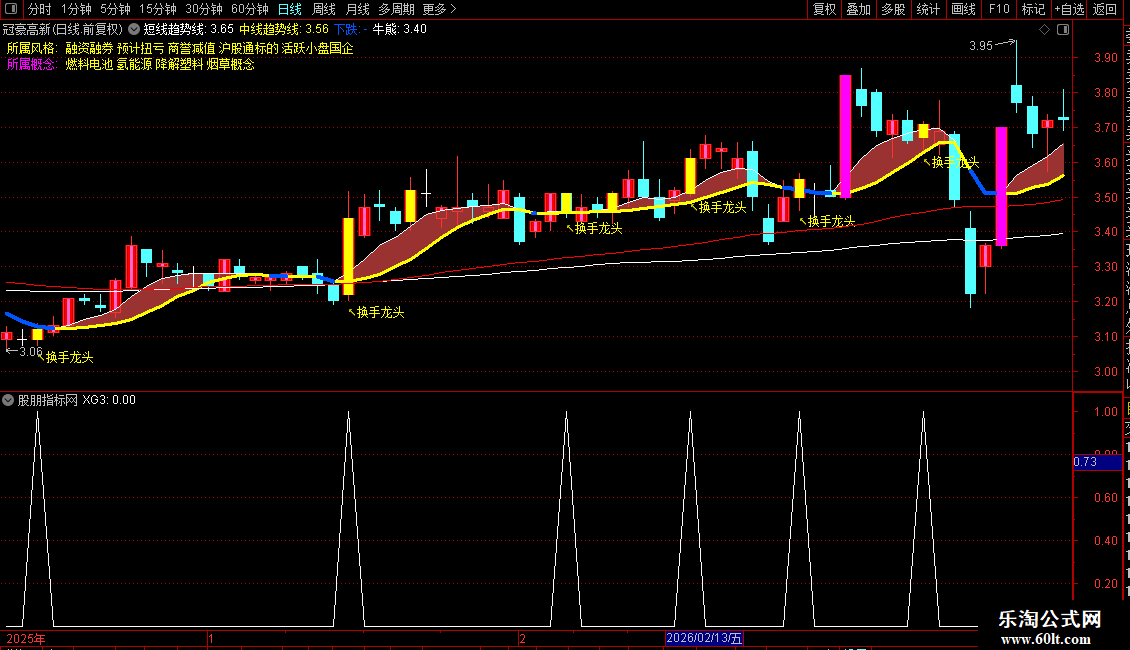Click the 换手龙头 signal below yellow candle at 3.20
This screenshot has height=650, width=1130.
point(381,313)
